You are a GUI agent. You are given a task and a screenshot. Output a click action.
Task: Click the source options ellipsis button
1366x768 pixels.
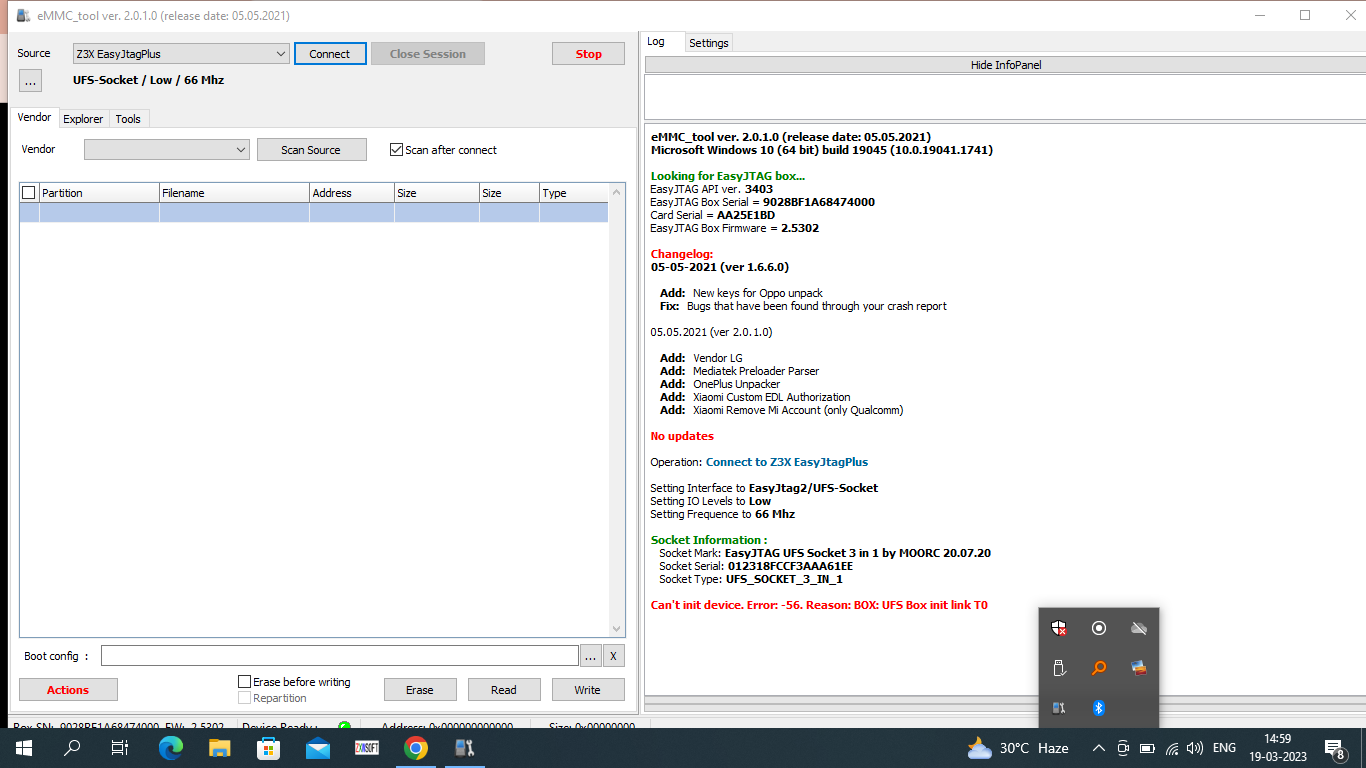30,81
